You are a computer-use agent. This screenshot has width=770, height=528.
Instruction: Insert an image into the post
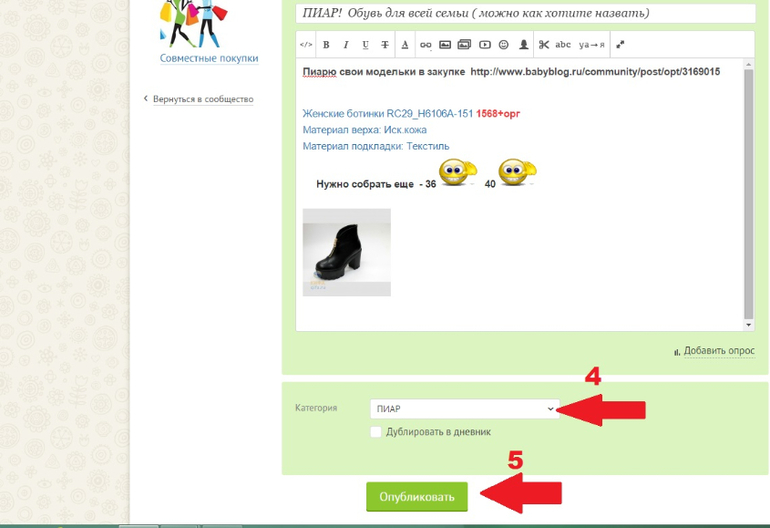pyautogui.click(x=445, y=45)
